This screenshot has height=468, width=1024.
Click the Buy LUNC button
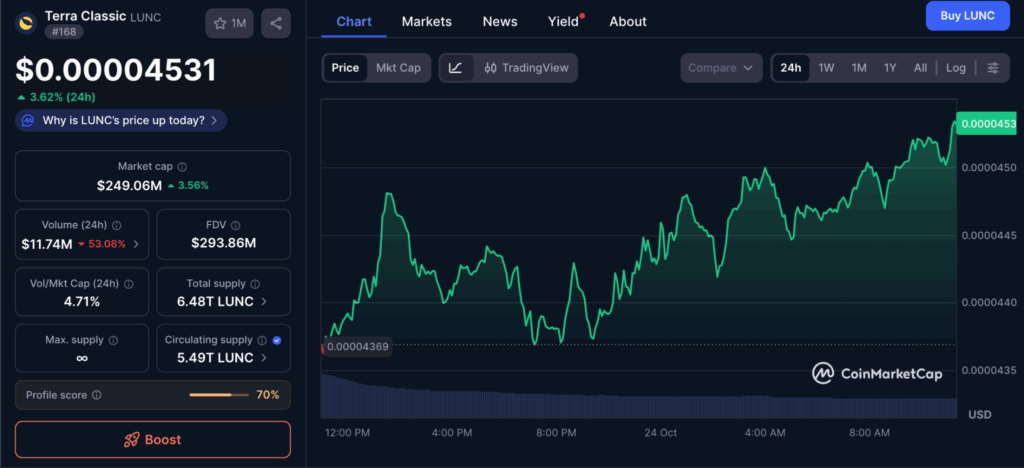tap(967, 16)
